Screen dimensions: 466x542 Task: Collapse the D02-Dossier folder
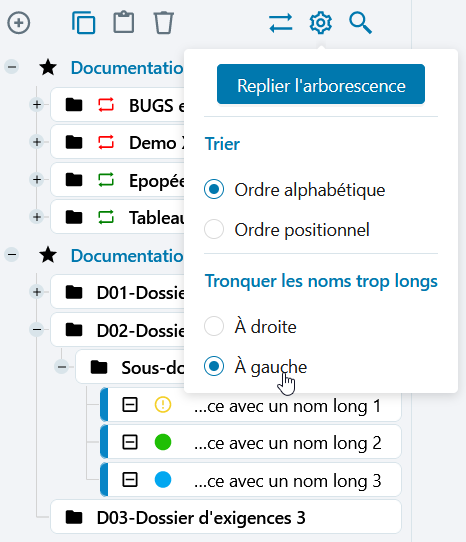coord(37,329)
